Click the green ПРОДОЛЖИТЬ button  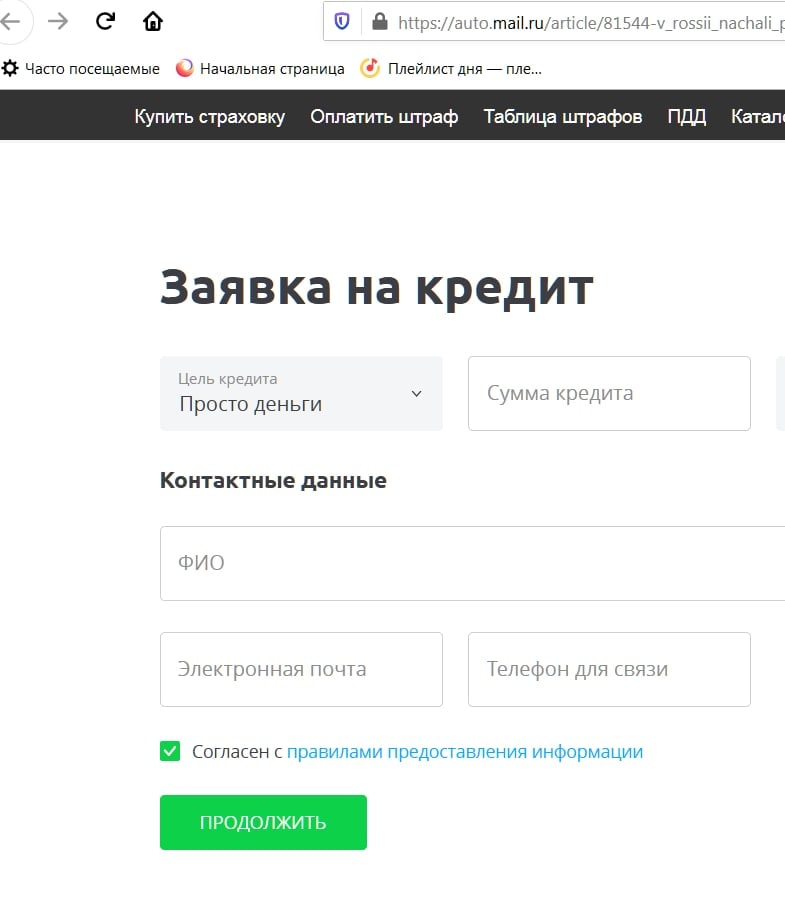point(263,822)
